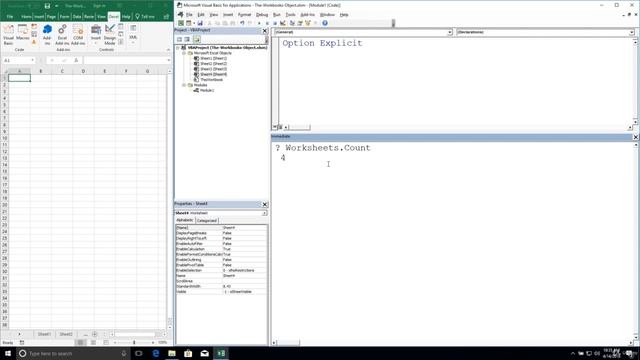Open the (Declarations) procedure dropdown
This screenshot has width=640, height=360.
631,32
